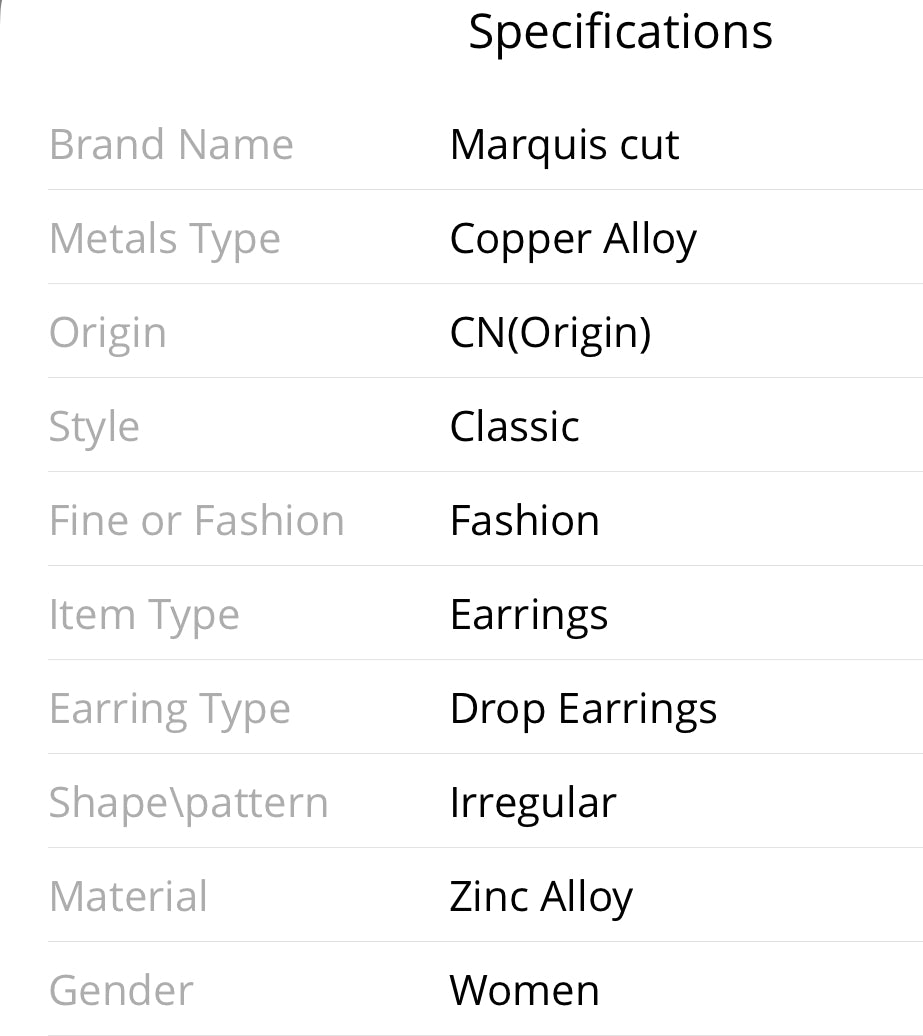Click the Marquis cut brand value
The width and height of the screenshot is (923, 1036).
(x=564, y=146)
